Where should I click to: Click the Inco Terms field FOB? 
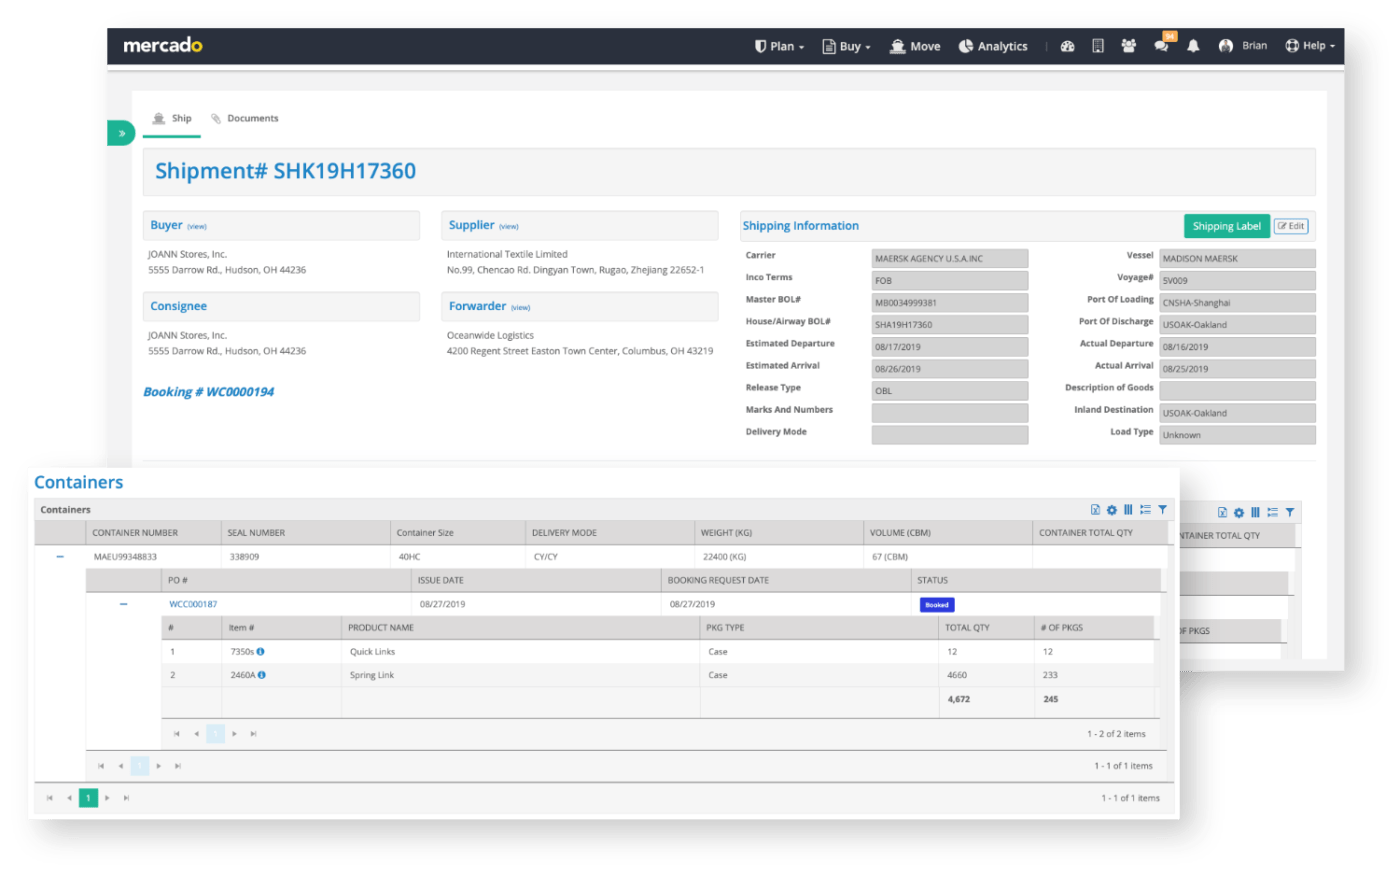(x=950, y=280)
